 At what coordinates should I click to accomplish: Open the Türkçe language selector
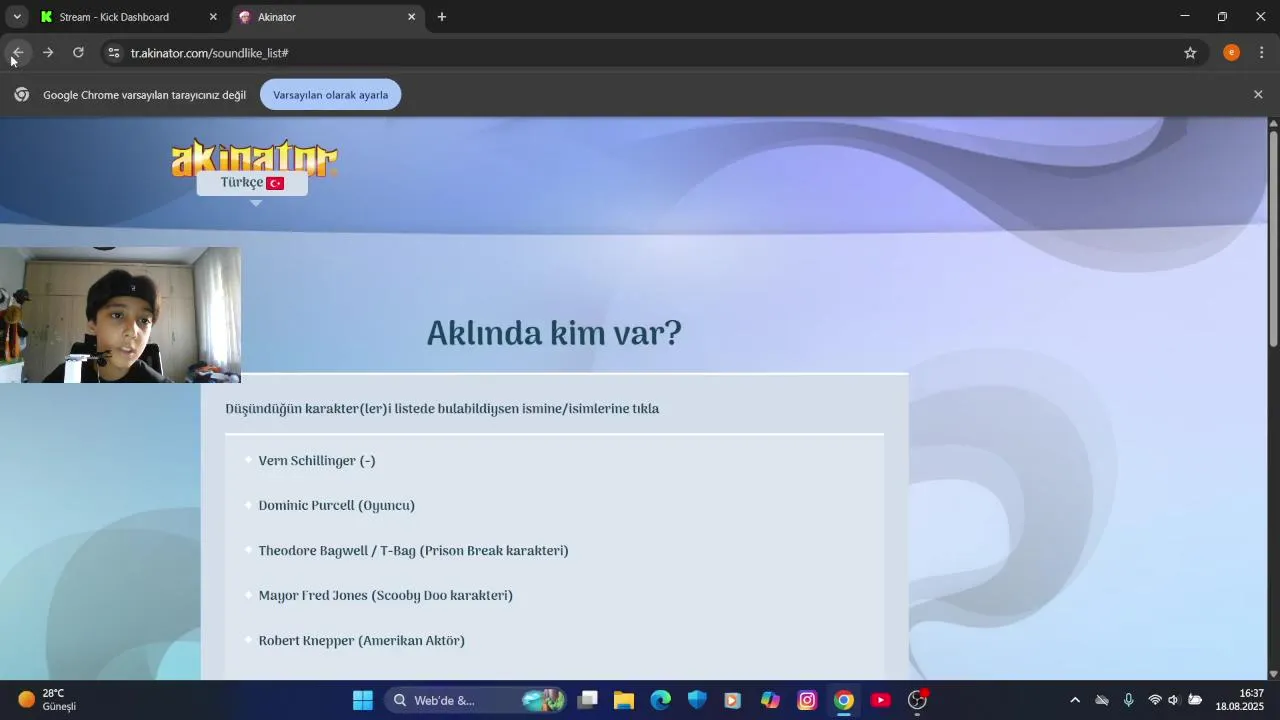252,183
